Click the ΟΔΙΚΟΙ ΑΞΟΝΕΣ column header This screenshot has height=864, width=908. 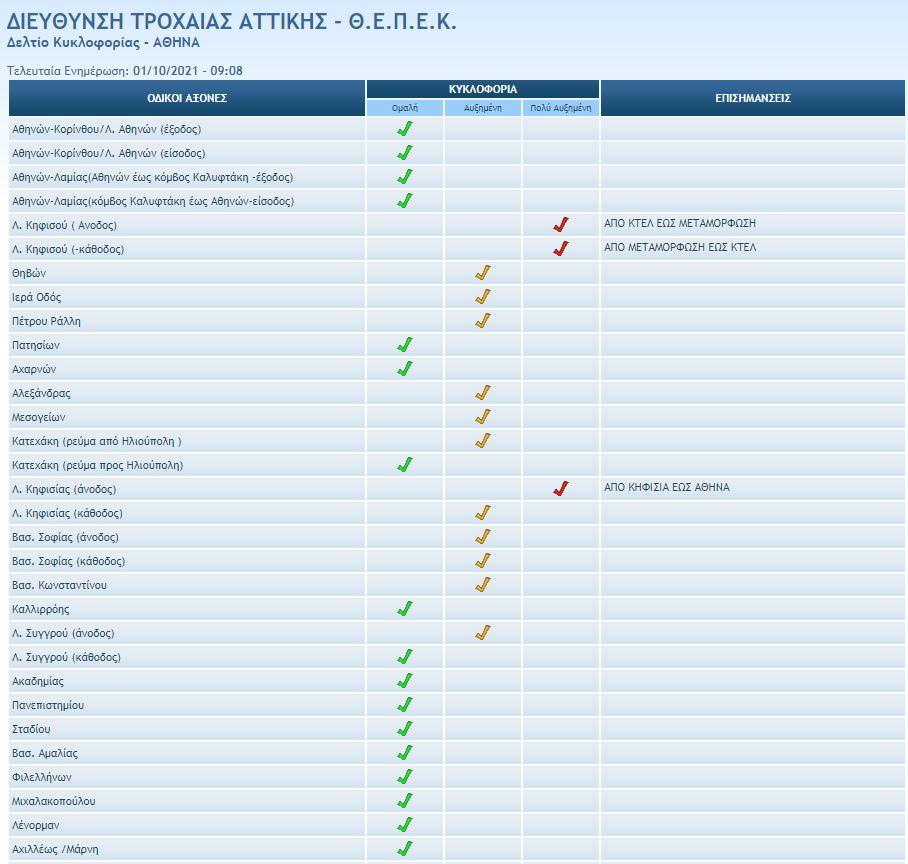187,98
